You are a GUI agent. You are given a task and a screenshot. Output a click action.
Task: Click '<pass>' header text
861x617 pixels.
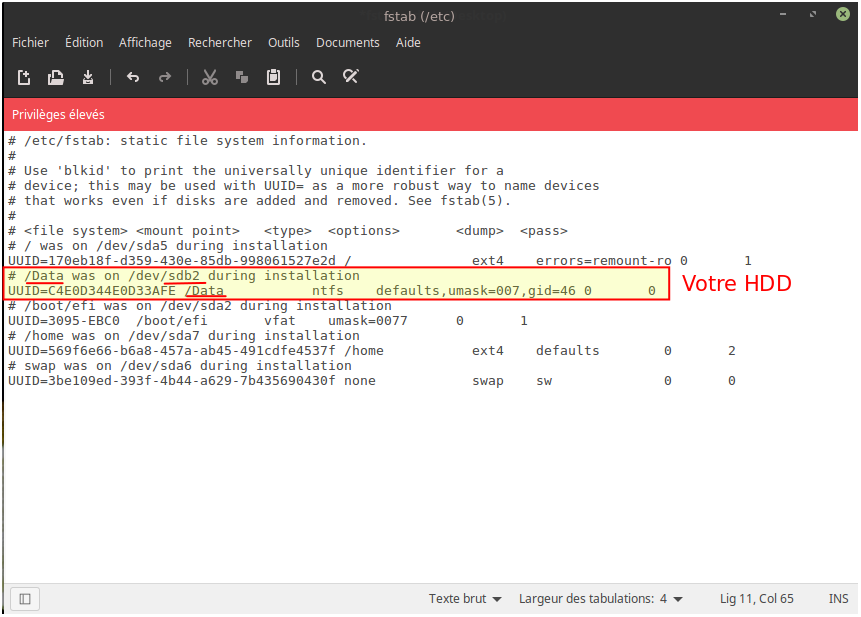544,231
